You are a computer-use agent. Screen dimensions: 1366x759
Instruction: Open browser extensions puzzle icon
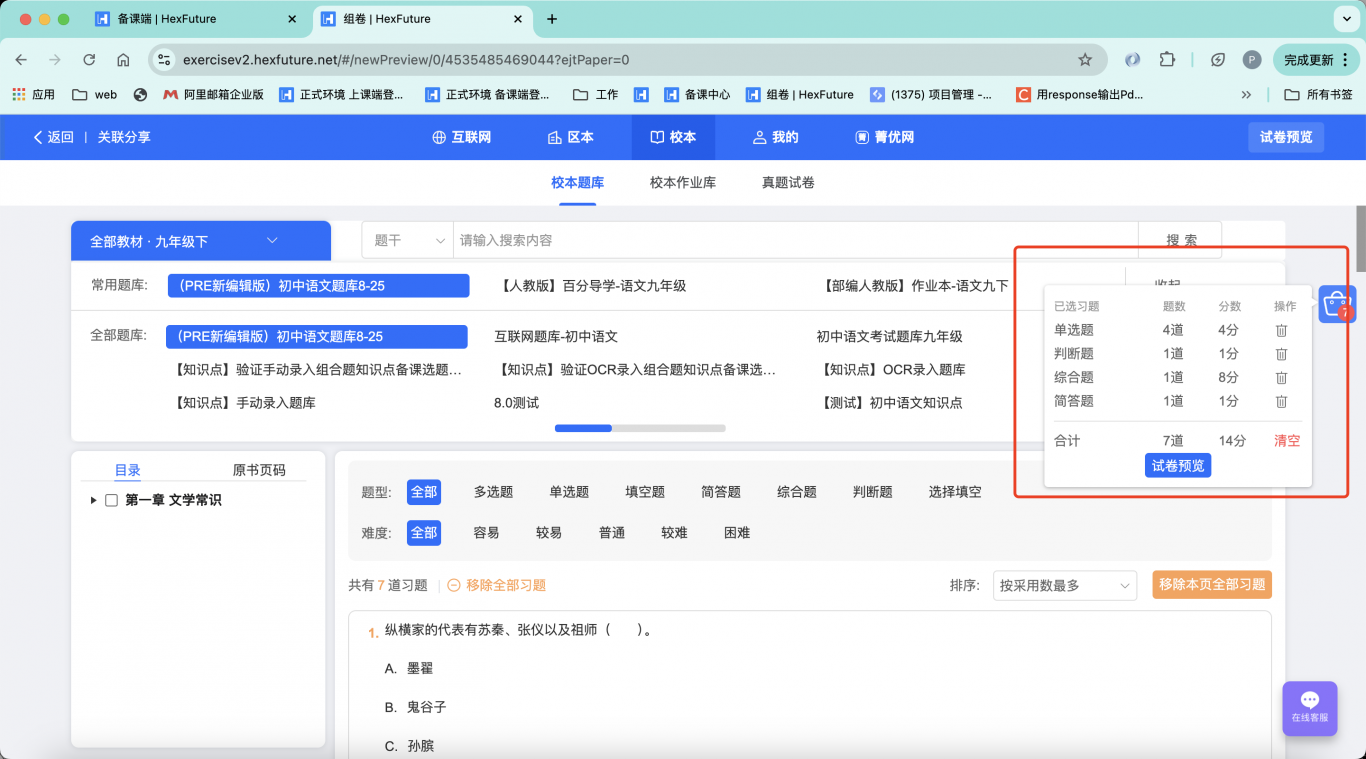[x=1167, y=60]
